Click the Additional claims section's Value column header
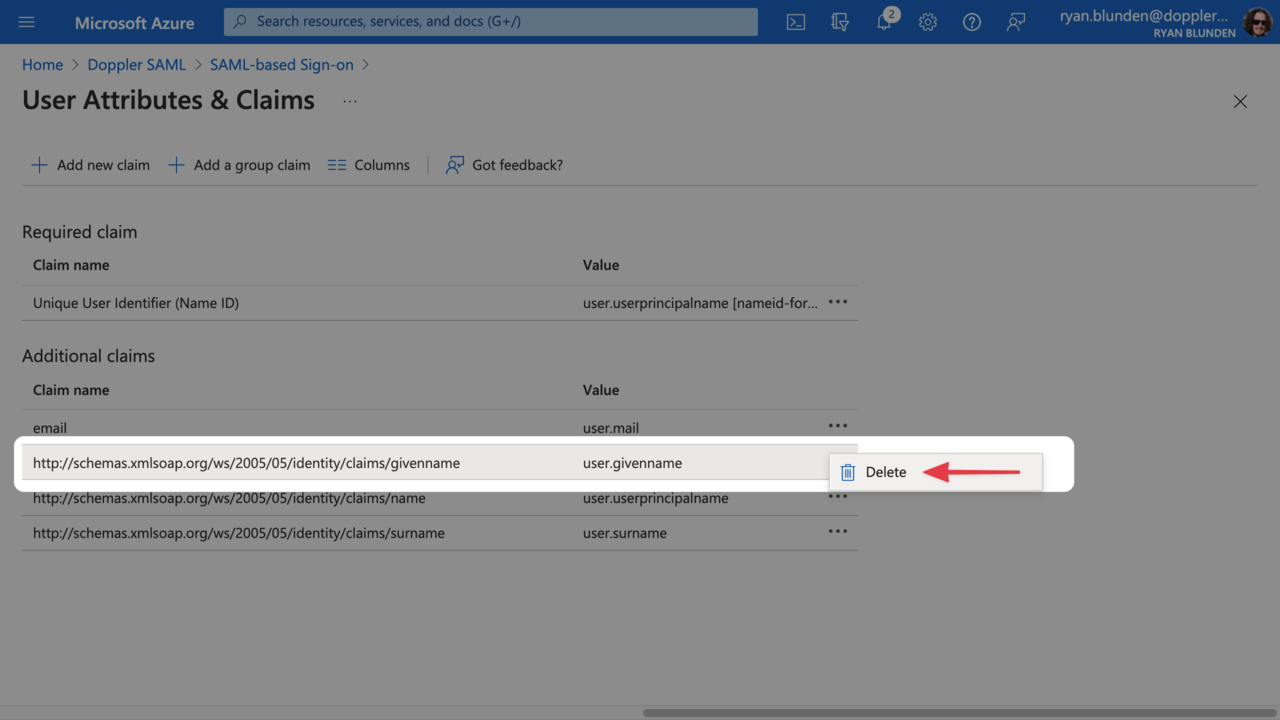This screenshot has height=720, width=1280. coord(601,390)
